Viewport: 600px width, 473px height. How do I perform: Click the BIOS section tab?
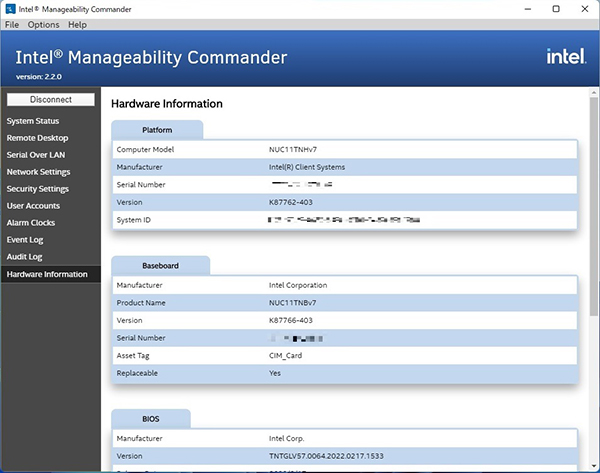(x=150, y=417)
